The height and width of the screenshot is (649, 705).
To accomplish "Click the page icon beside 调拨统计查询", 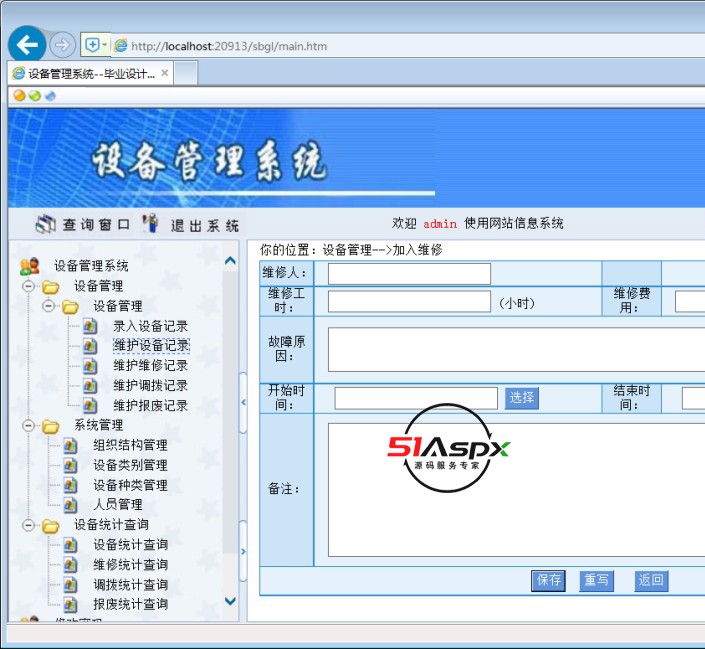I will (70, 585).
